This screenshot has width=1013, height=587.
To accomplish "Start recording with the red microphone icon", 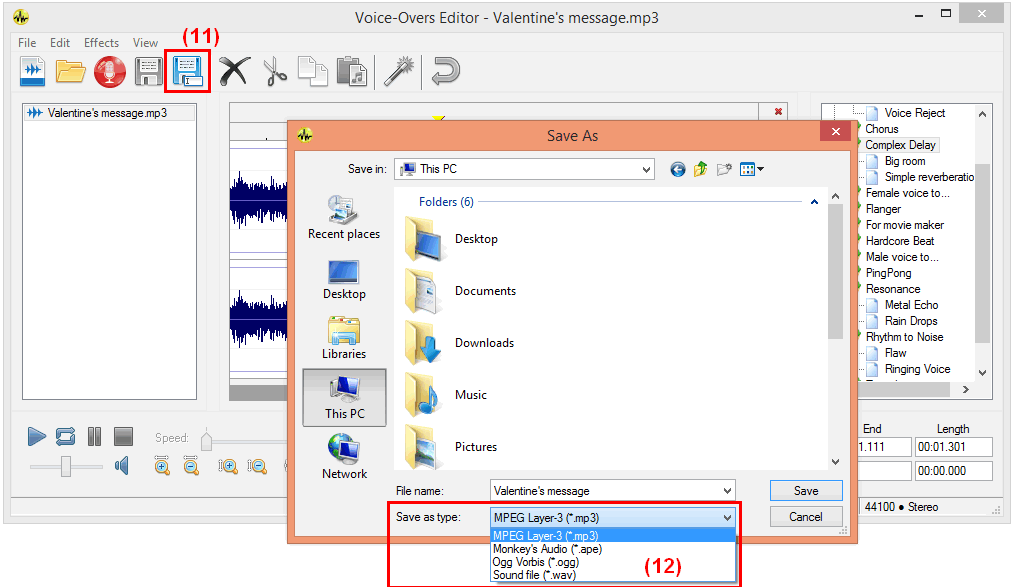I will pos(110,71).
